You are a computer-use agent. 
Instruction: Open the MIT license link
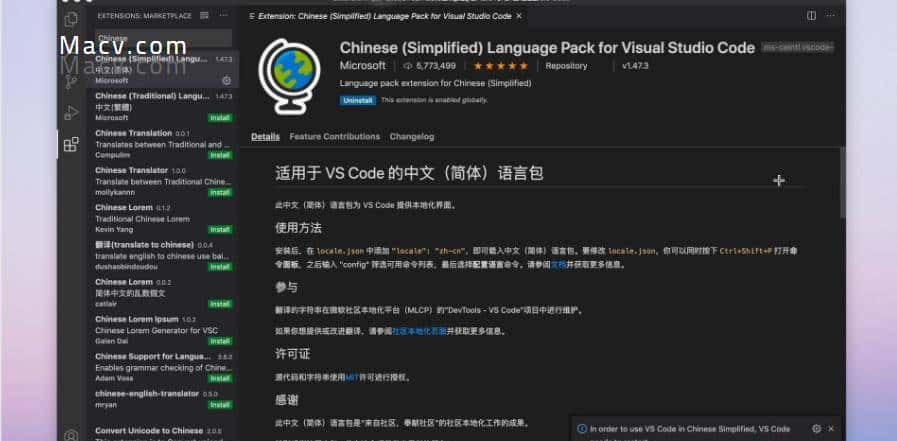[352, 378]
